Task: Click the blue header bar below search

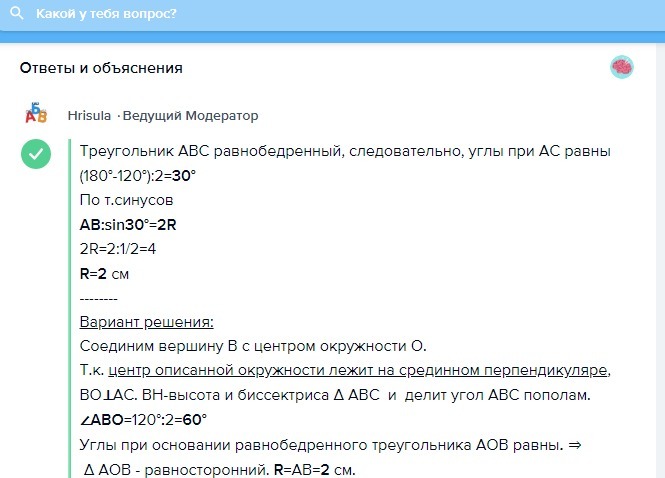Action: [x=332, y=37]
